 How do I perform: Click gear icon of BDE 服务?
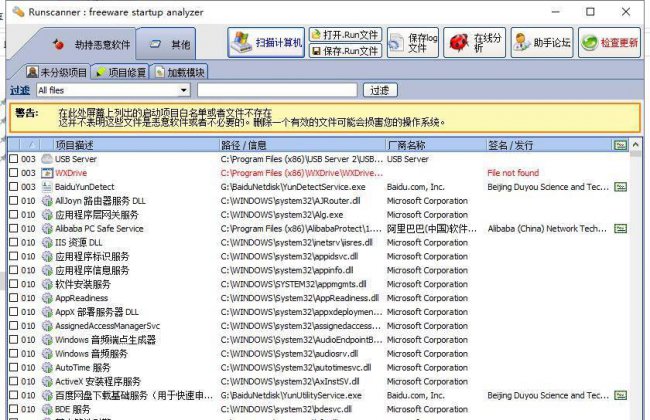(47, 409)
